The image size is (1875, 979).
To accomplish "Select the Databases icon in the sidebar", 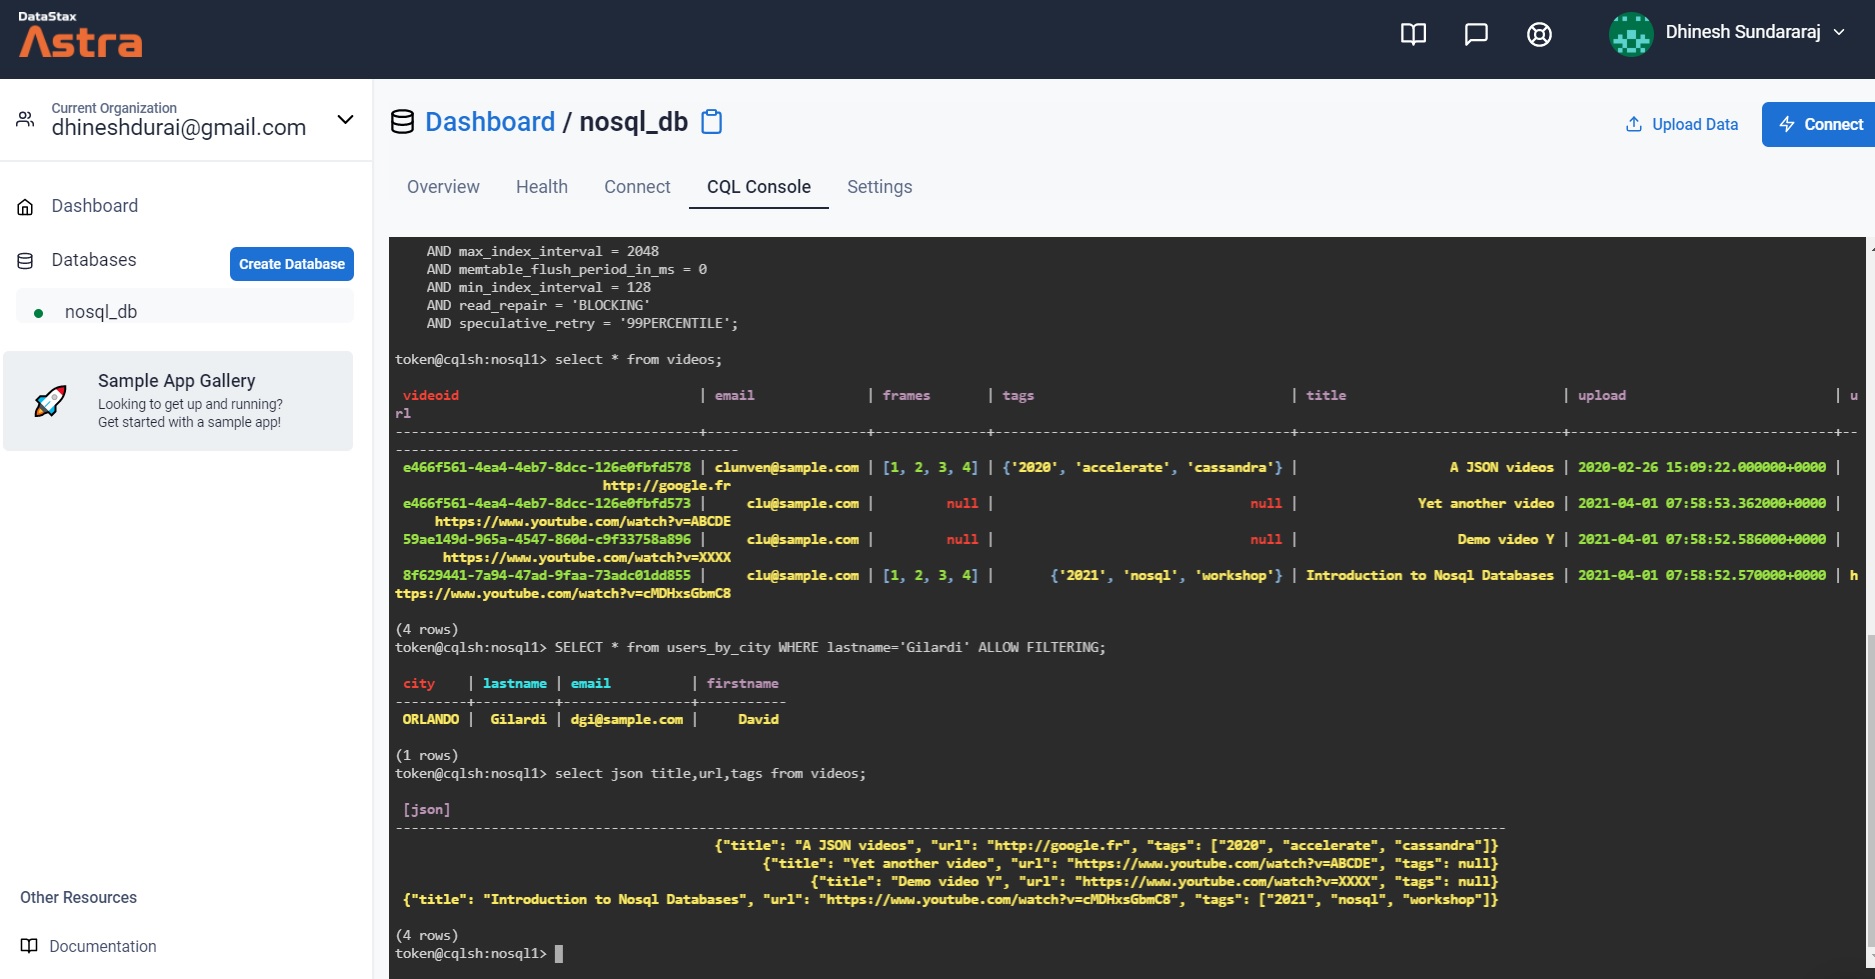I will (25, 259).
